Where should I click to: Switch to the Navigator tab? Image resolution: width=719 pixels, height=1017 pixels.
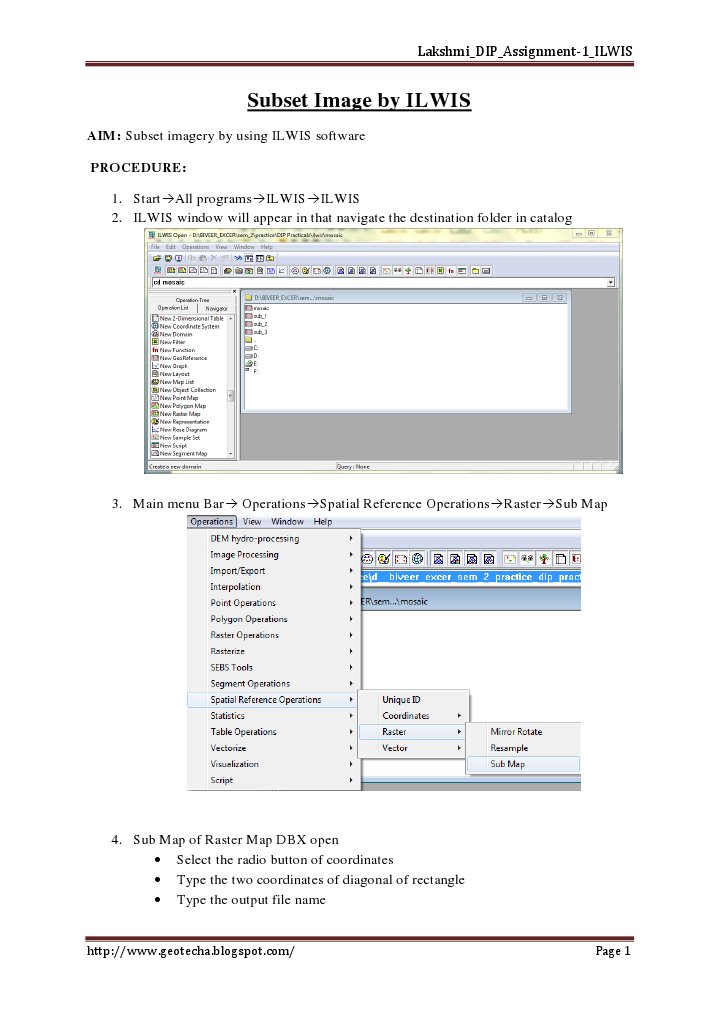click(217, 309)
